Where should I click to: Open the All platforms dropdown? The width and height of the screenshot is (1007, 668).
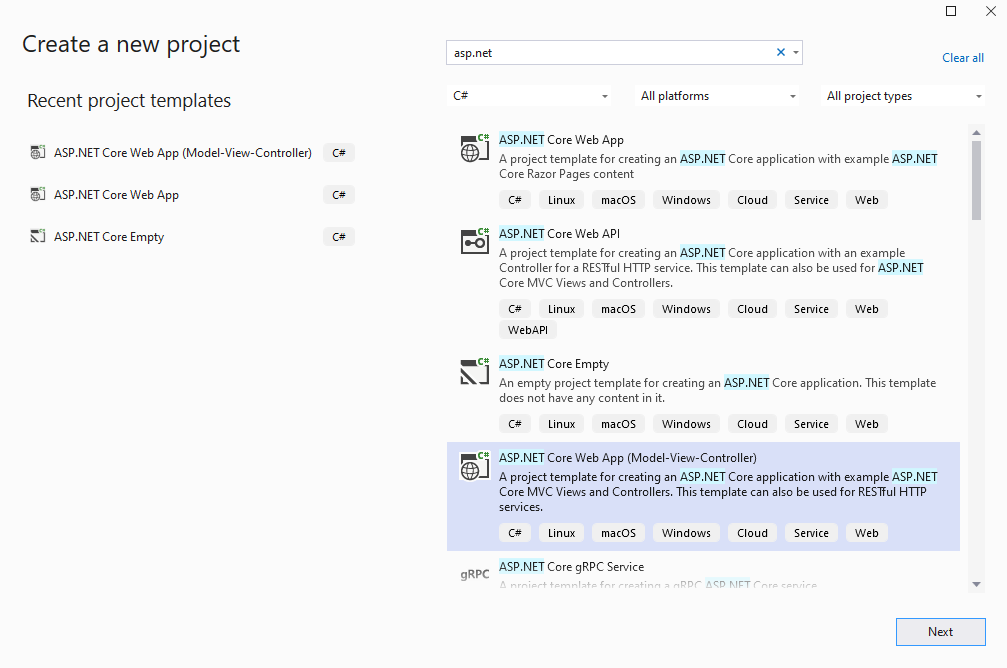coord(716,95)
